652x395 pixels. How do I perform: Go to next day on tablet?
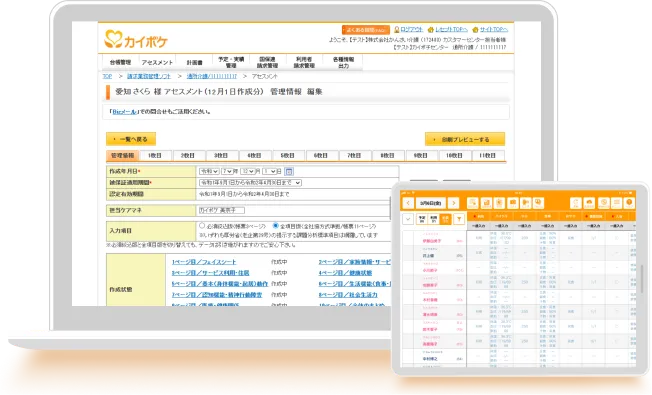(454, 203)
